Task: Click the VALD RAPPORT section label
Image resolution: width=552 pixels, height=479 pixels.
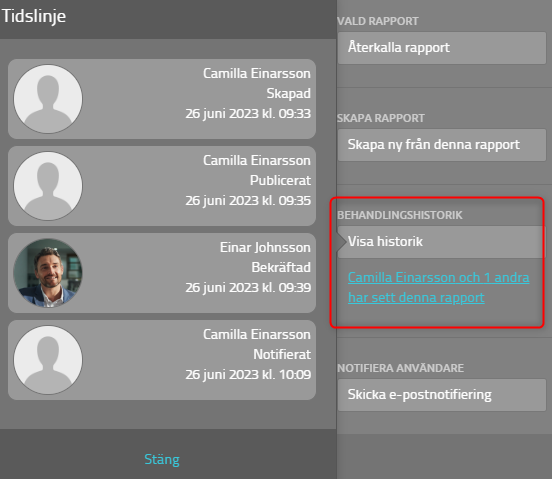Action: pyautogui.click(x=378, y=21)
